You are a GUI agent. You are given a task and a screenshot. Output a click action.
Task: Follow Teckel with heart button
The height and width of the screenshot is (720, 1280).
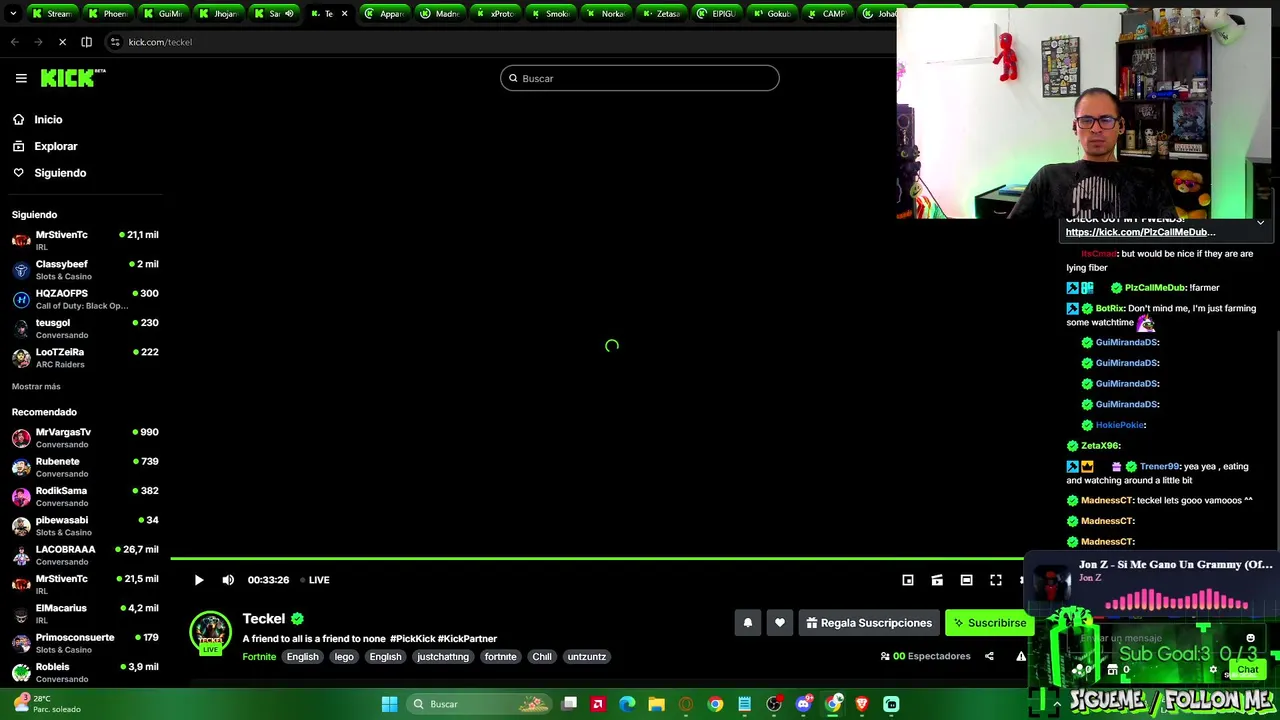[780, 623]
